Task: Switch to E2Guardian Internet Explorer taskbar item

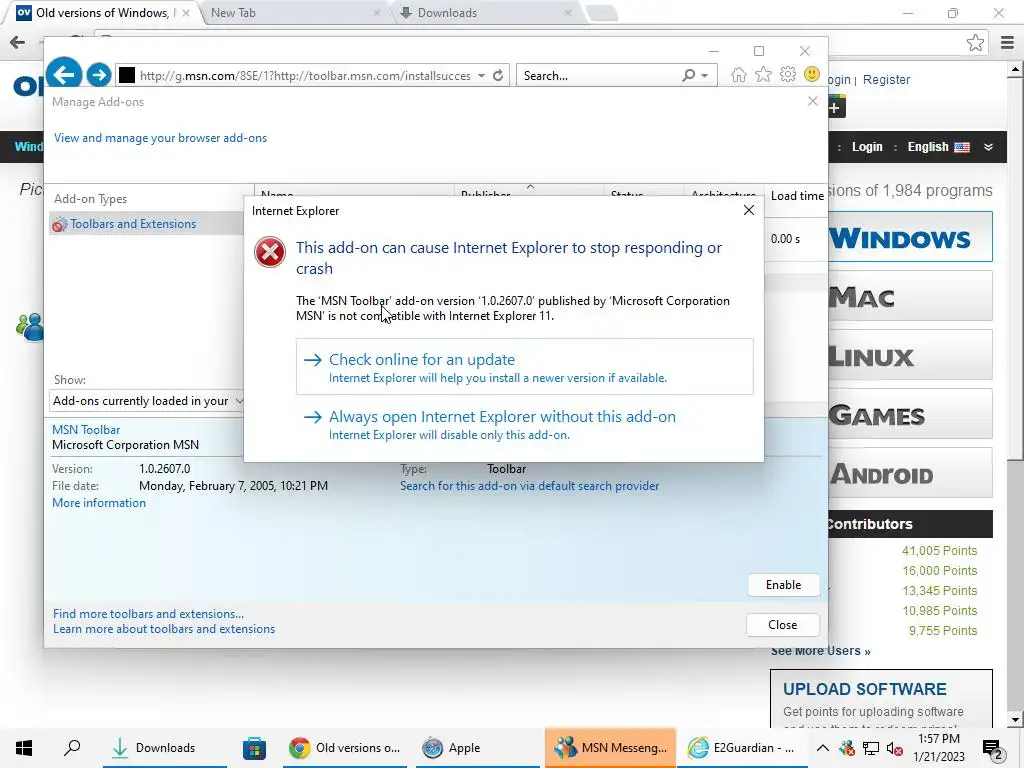Action: coord(743,748)
